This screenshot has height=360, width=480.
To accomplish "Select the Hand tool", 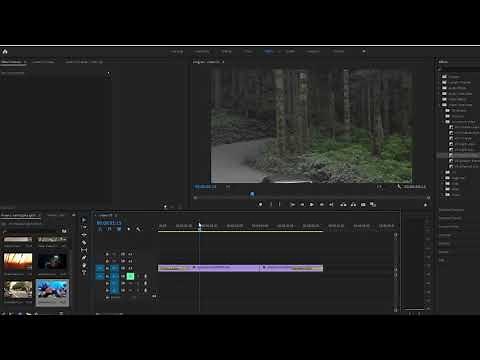I will [x=84, y=265].
